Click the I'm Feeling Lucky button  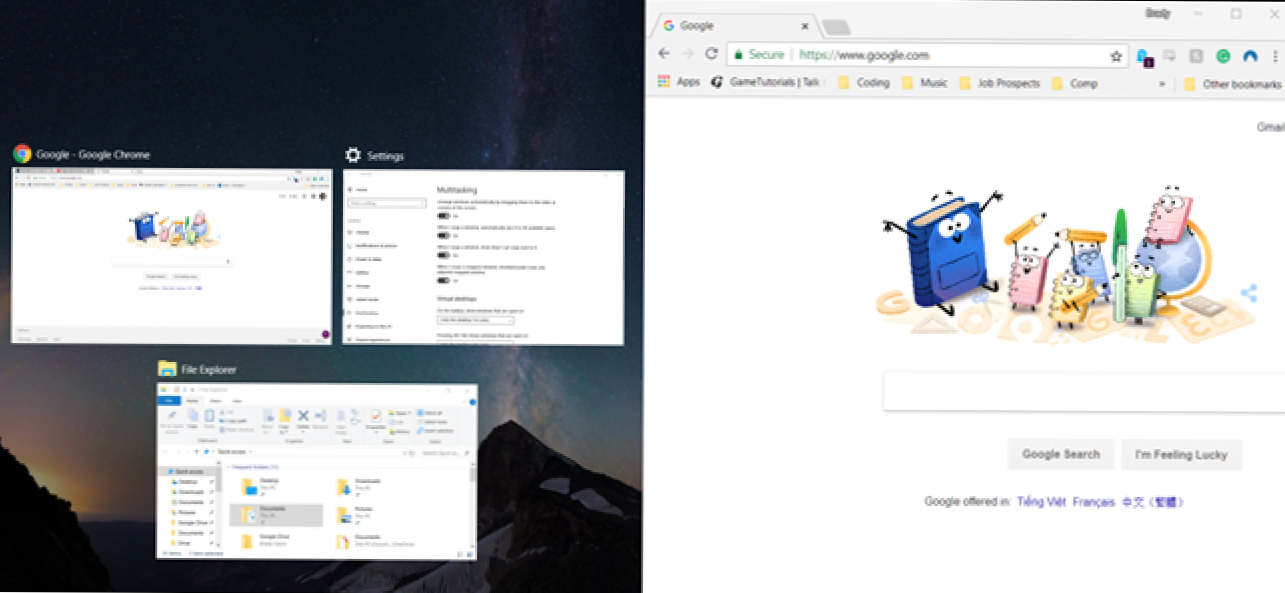click(1180, 454)
